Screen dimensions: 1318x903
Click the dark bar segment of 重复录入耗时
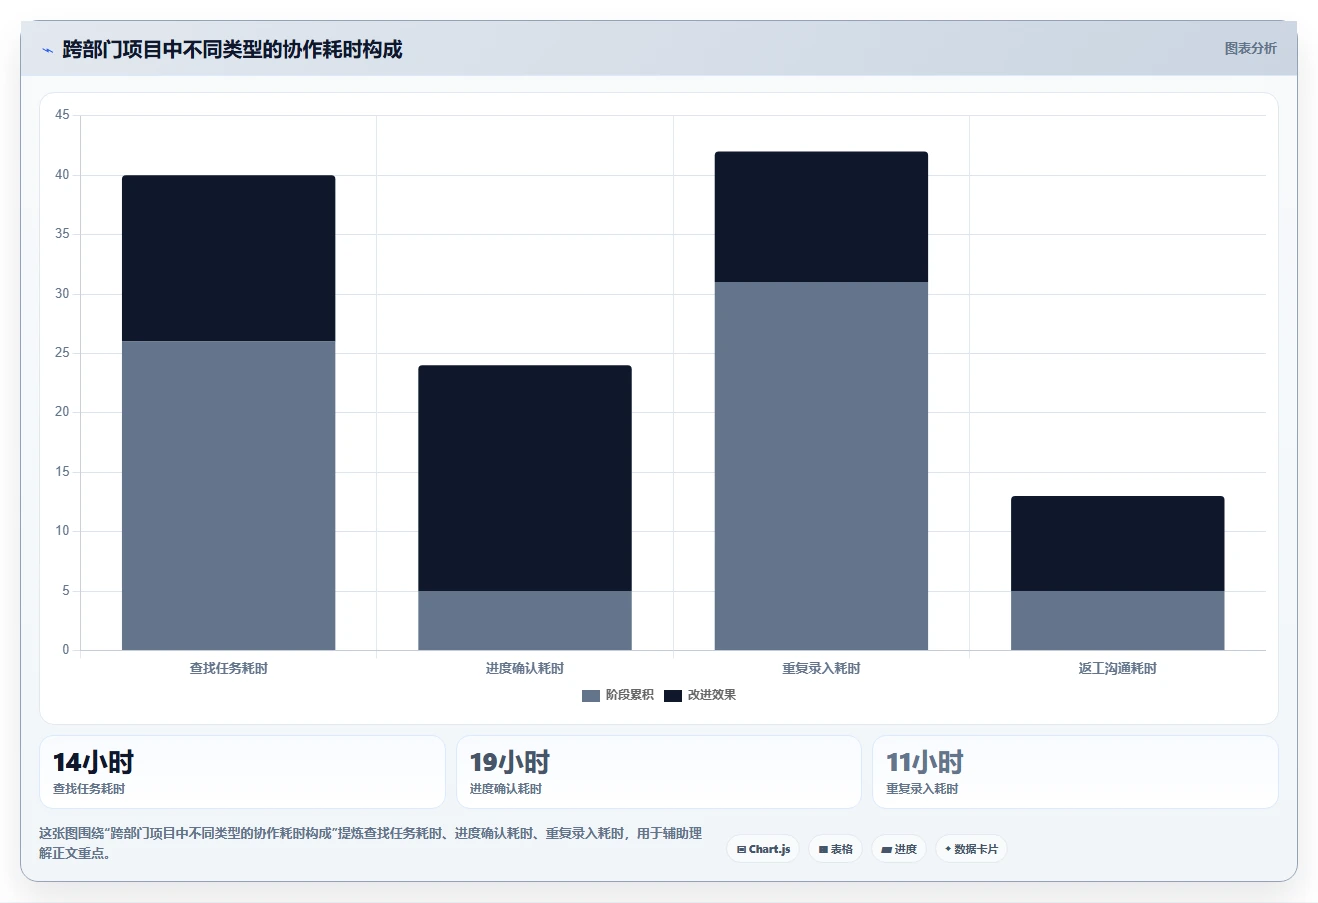click(x=821, y=217)
